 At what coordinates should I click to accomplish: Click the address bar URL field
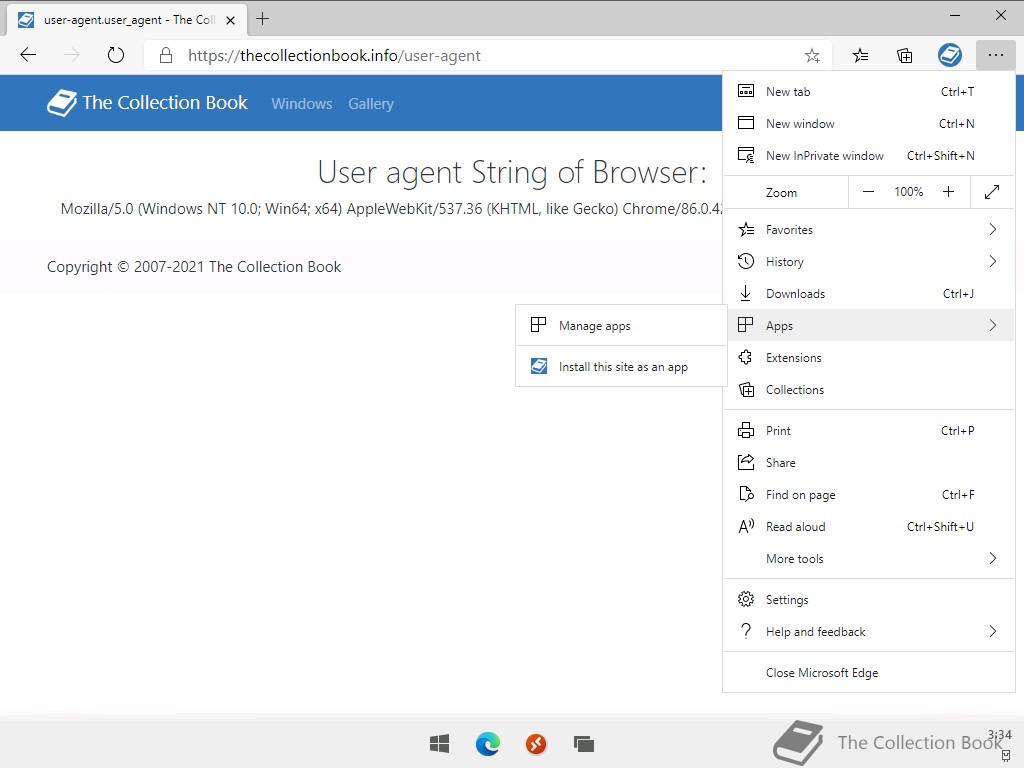(x=487, y=56)
